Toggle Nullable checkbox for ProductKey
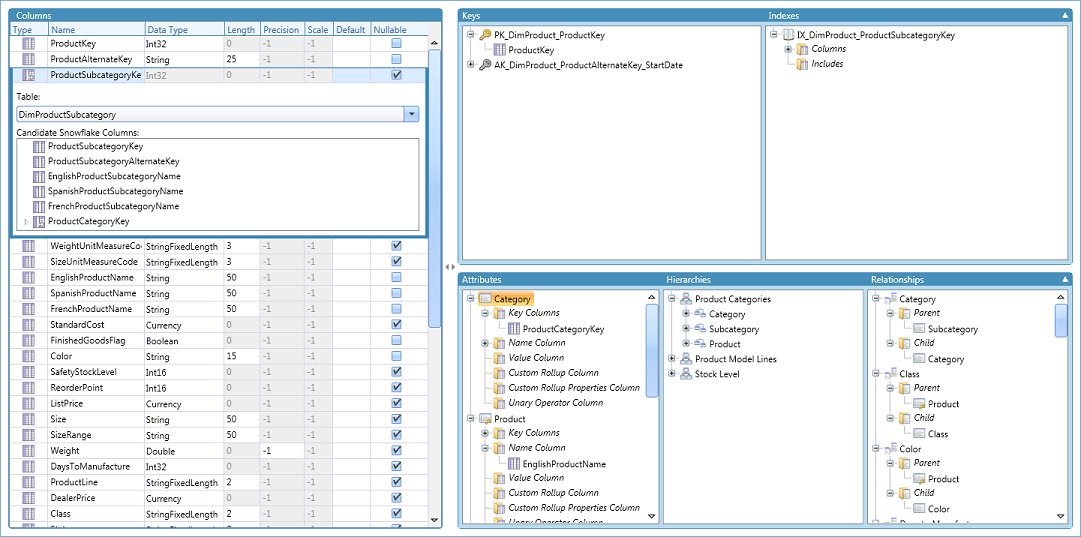1081x537 pixels. 396,43
